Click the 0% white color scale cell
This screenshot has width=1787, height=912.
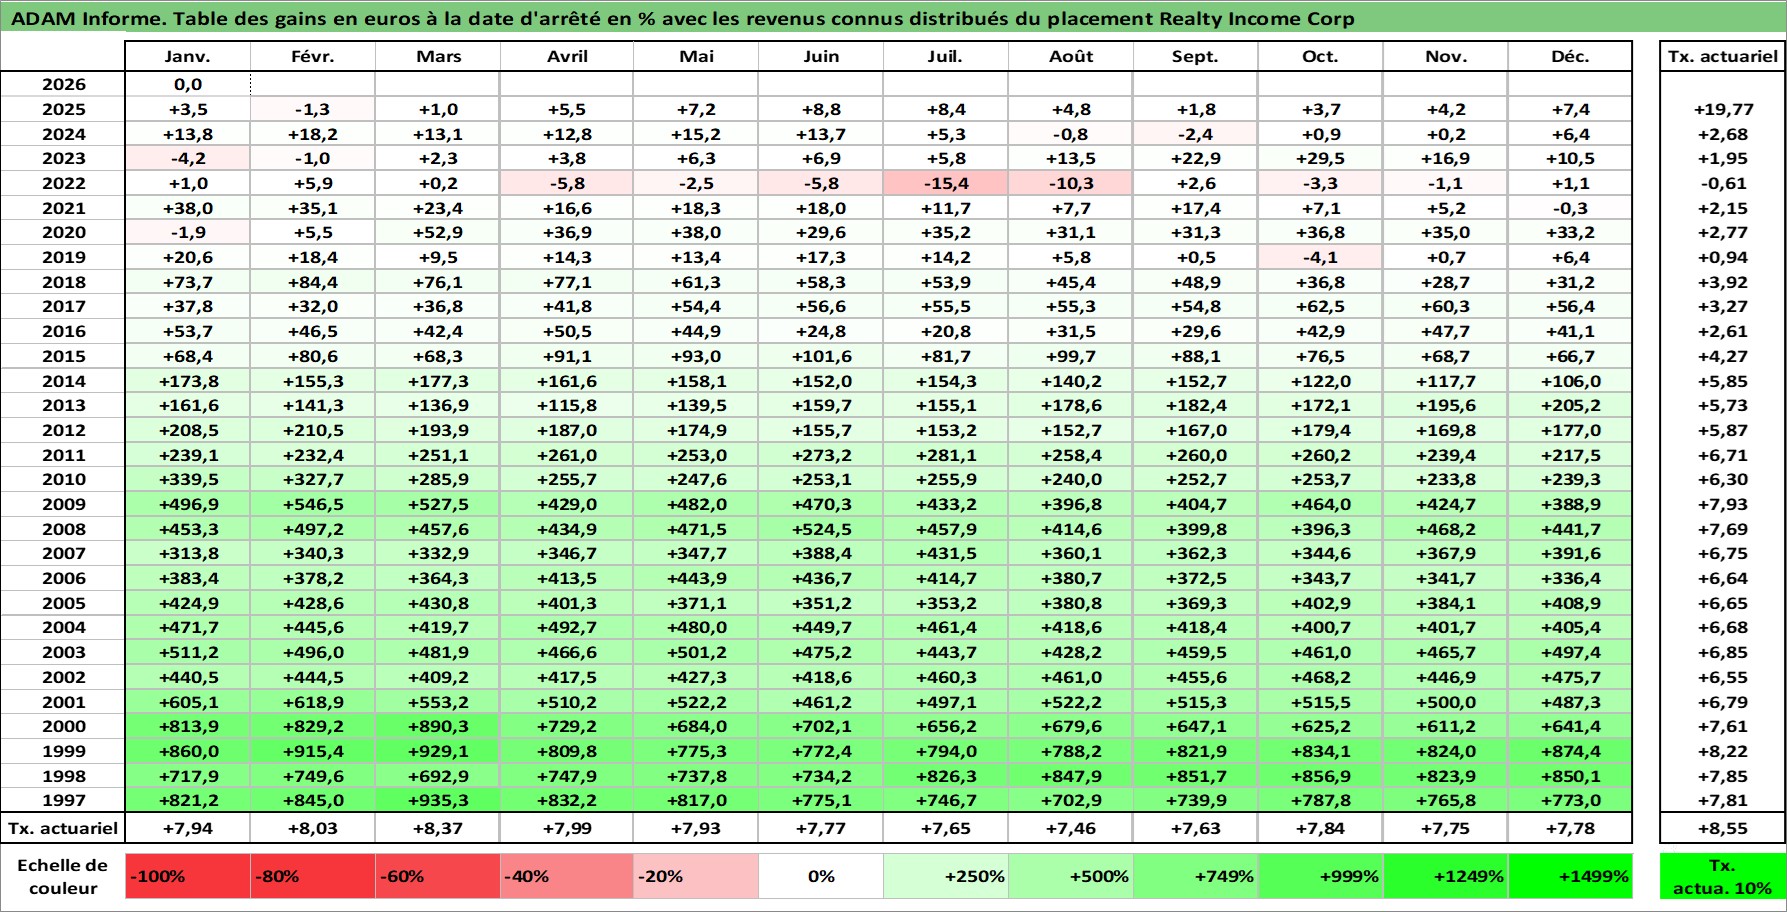click(821, 876)
